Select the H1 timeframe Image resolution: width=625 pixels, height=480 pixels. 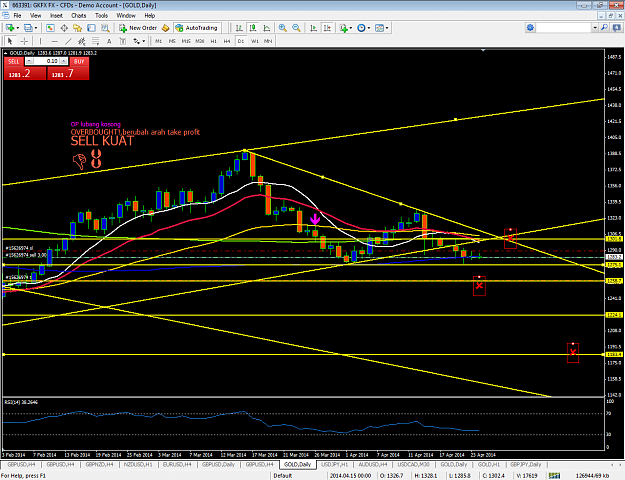(x=214, y=41)
